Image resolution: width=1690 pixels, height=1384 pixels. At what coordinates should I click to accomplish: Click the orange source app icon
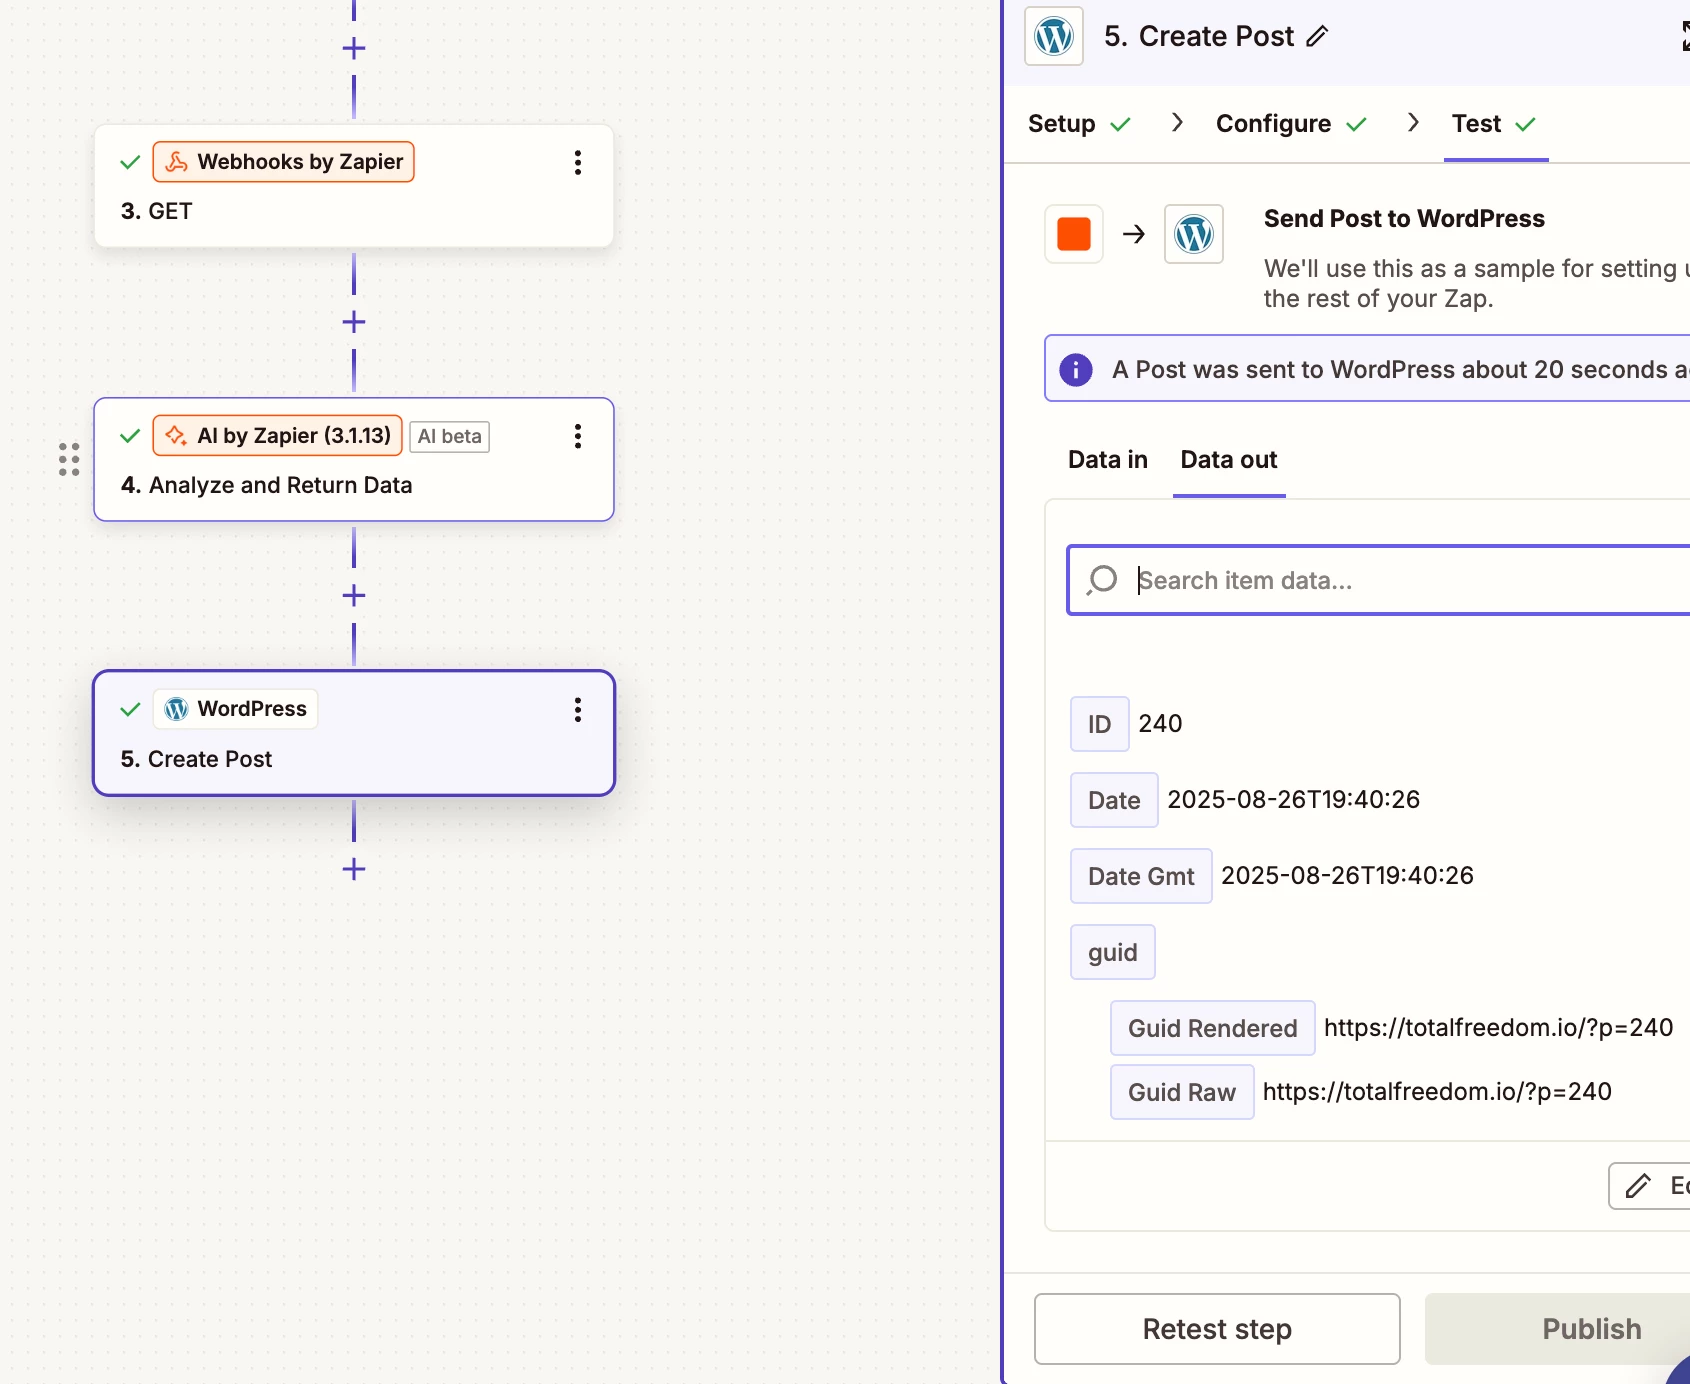click(1074, 234)
